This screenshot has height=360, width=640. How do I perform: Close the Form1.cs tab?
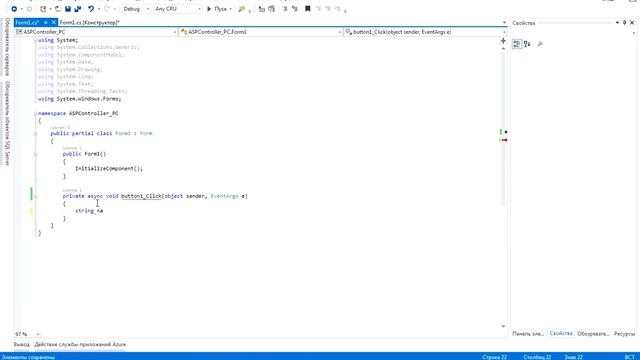pyautogui.click(x=53, y=22)
